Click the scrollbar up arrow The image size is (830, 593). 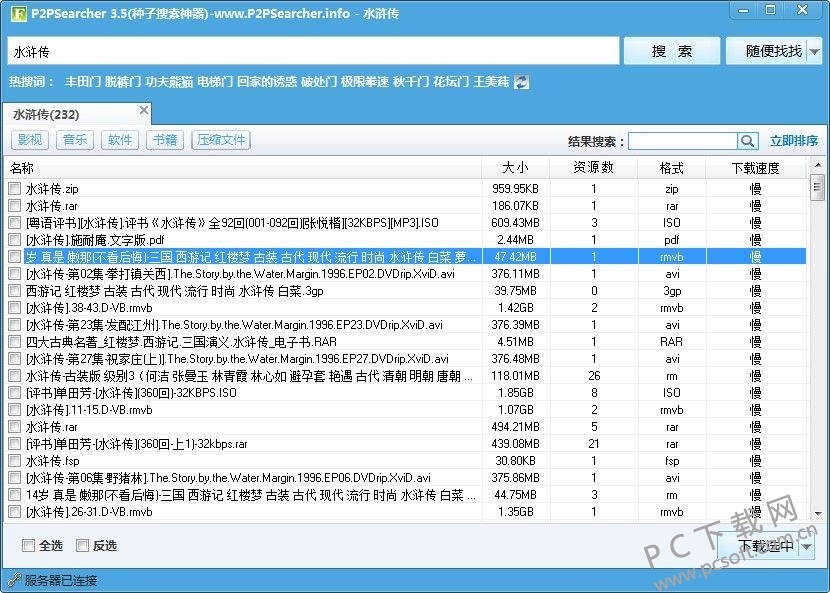coord(818,165)
